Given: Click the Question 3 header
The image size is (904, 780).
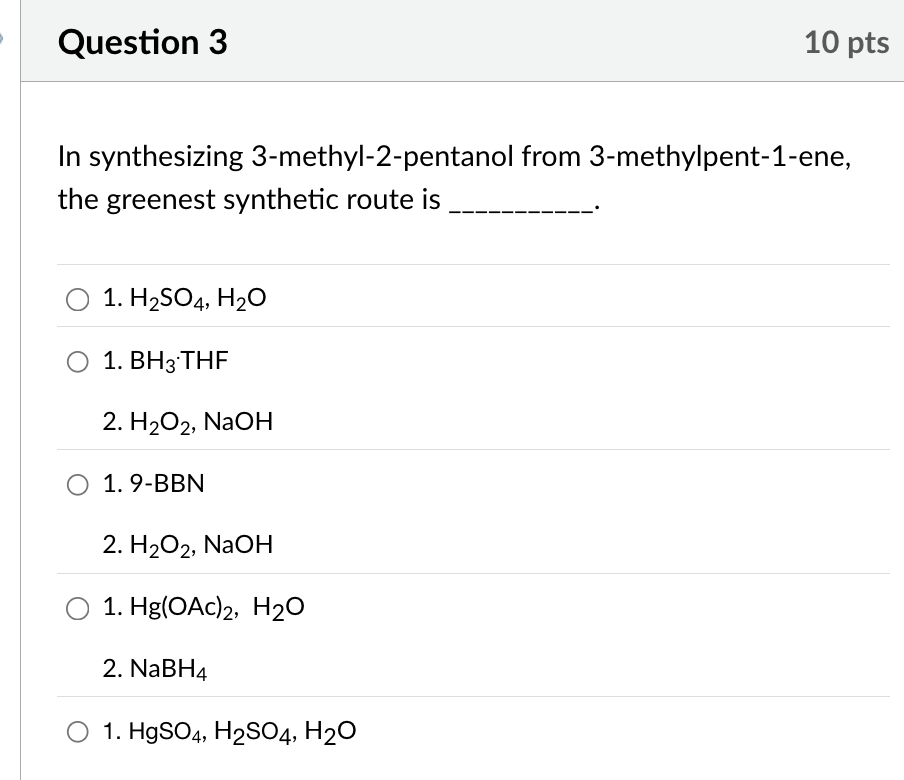Looking at the screenshot, I should coord(142,42).
